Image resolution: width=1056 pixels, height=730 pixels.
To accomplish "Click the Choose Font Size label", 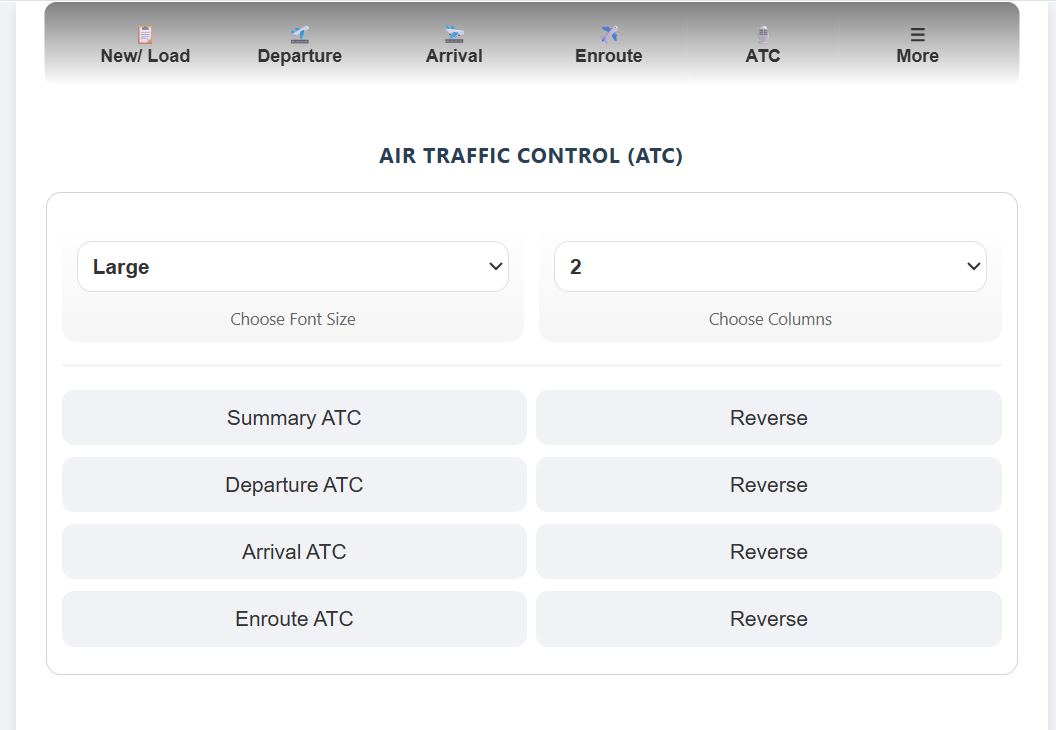I will [293, 319].
